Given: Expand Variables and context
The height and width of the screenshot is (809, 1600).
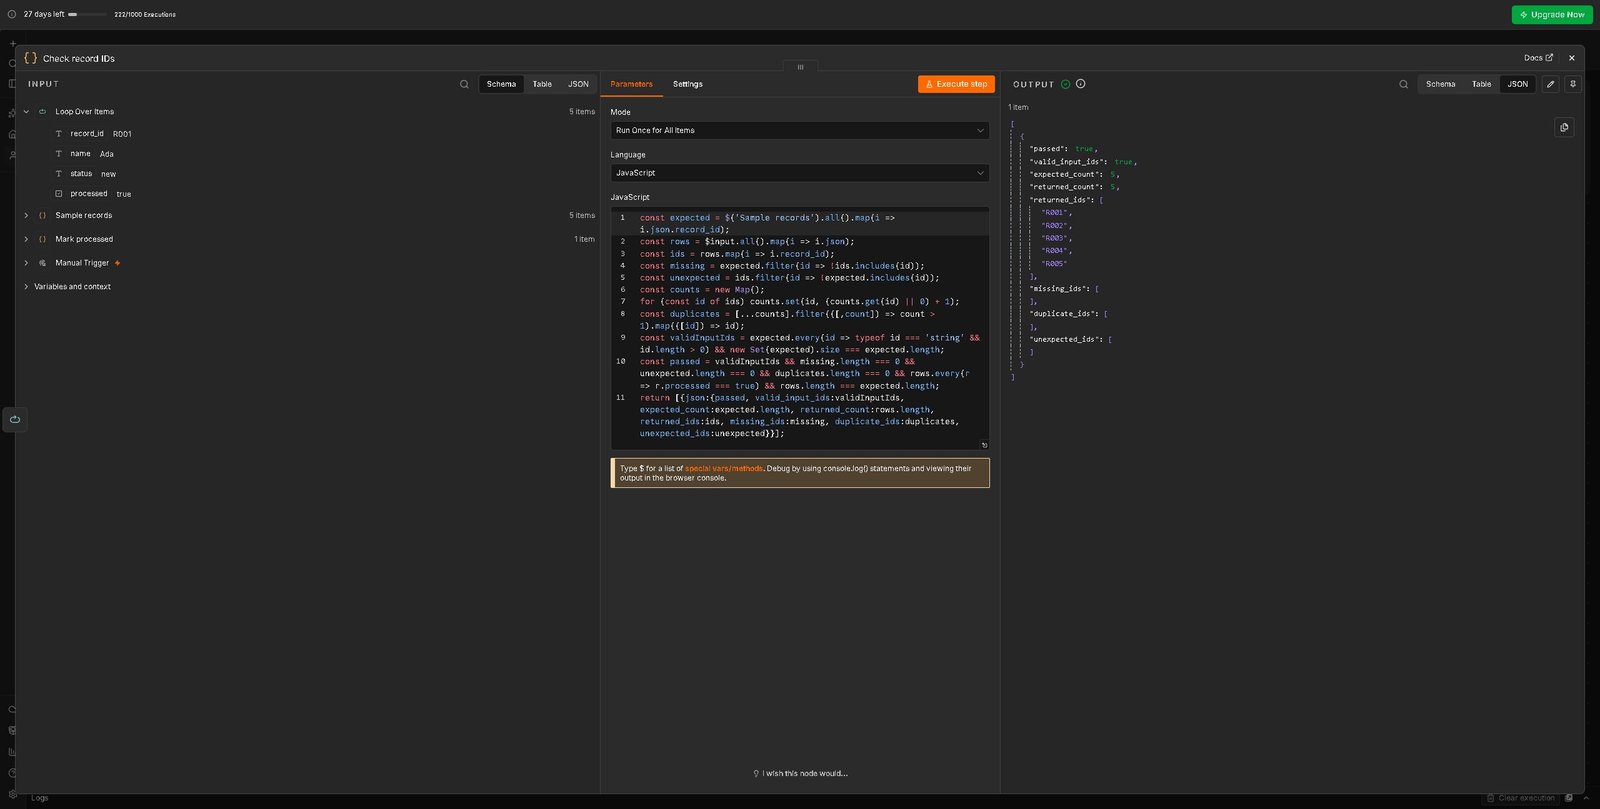Looking at the screenshot, I should coord(26,287).
